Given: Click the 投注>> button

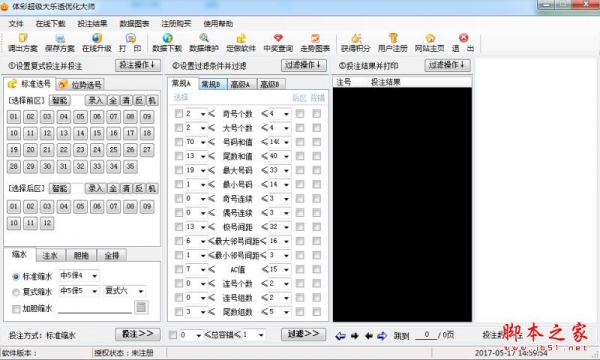Looking at the screenshot, I should pyautogui.click(x=138, y=334).
